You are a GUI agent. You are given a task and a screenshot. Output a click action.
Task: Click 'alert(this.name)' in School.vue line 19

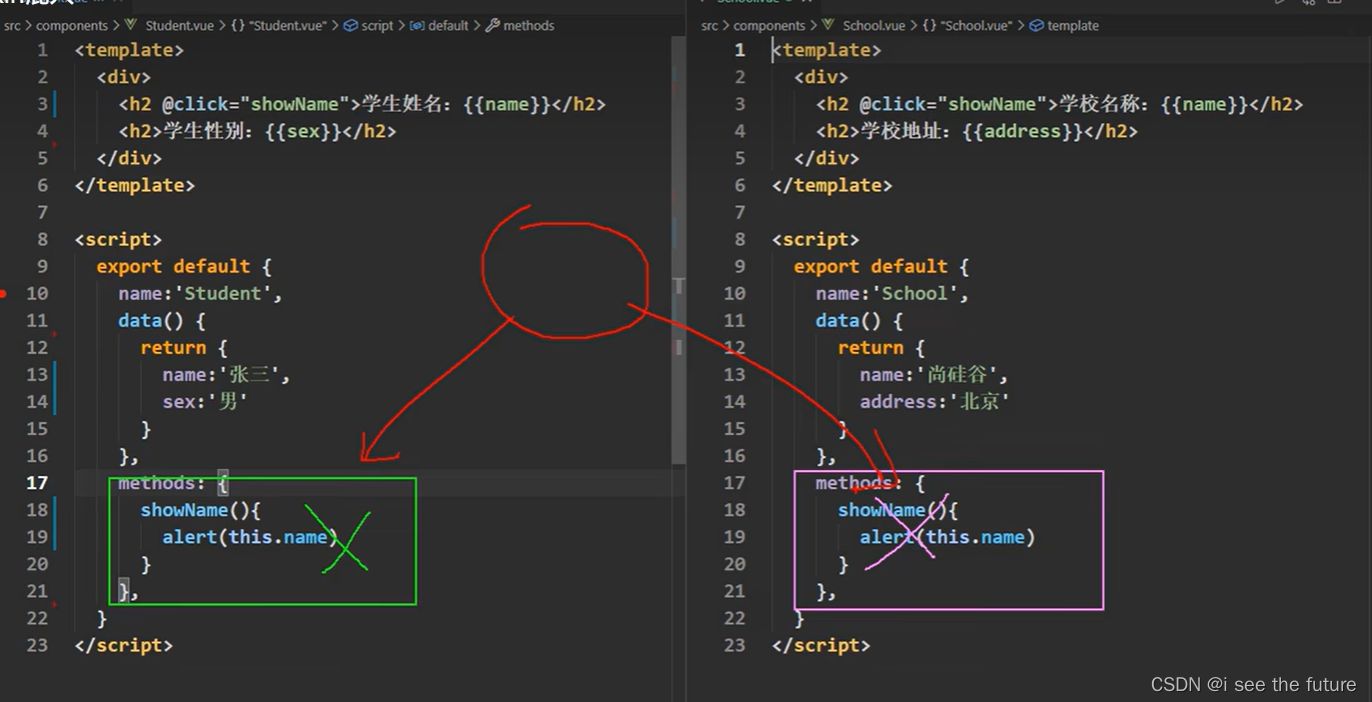[x=948, y=537]
